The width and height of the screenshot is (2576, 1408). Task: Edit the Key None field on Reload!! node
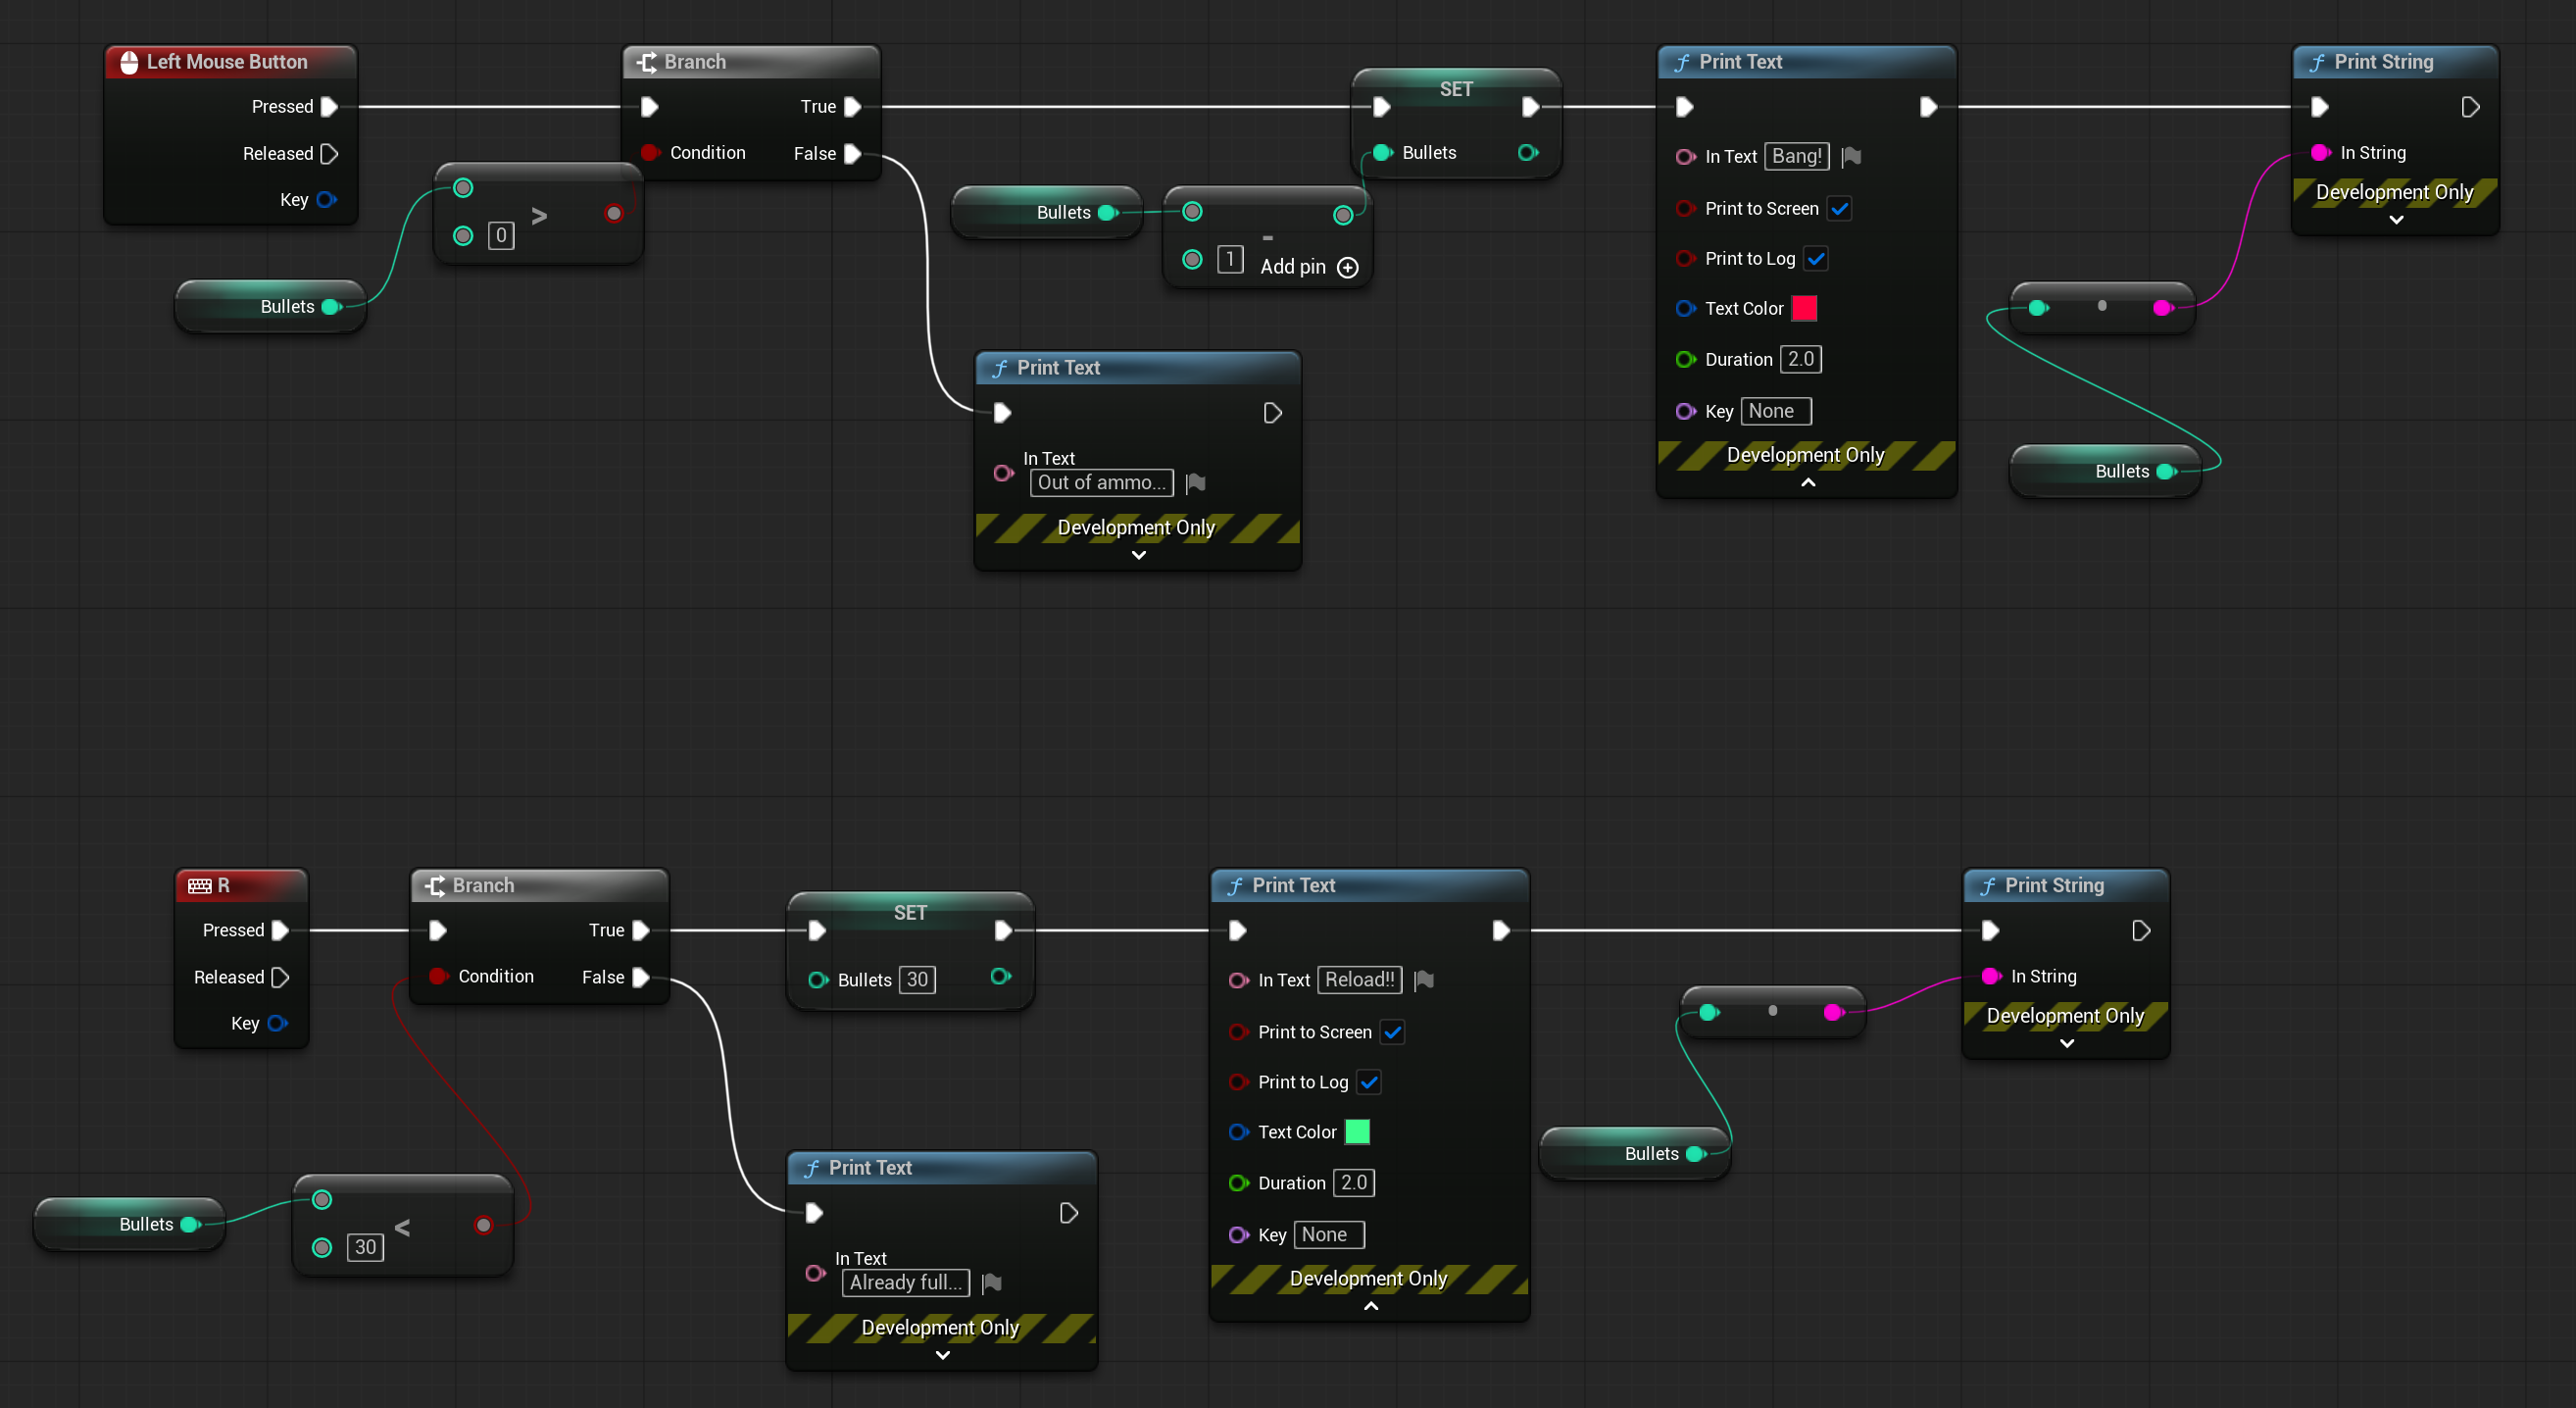[x=1329, y=1235]
